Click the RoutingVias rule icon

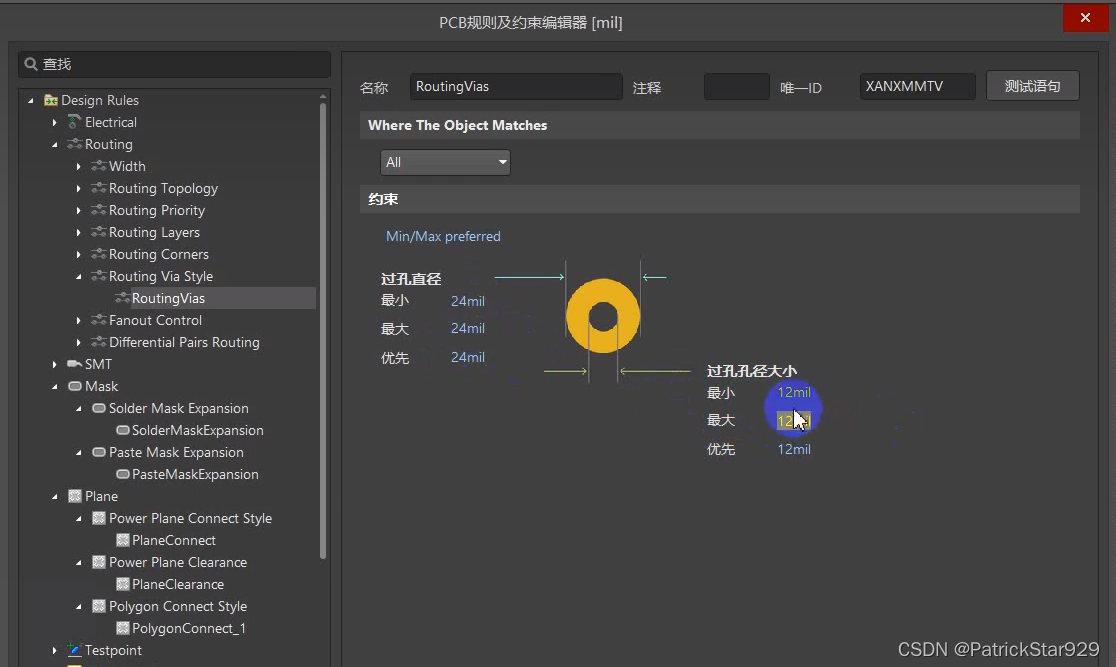[x=122, y=298]
